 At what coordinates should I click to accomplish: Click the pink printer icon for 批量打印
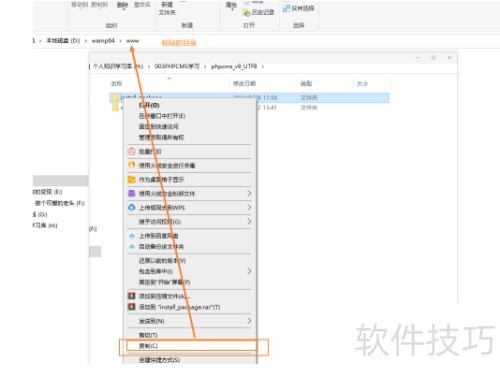[131, 151]
